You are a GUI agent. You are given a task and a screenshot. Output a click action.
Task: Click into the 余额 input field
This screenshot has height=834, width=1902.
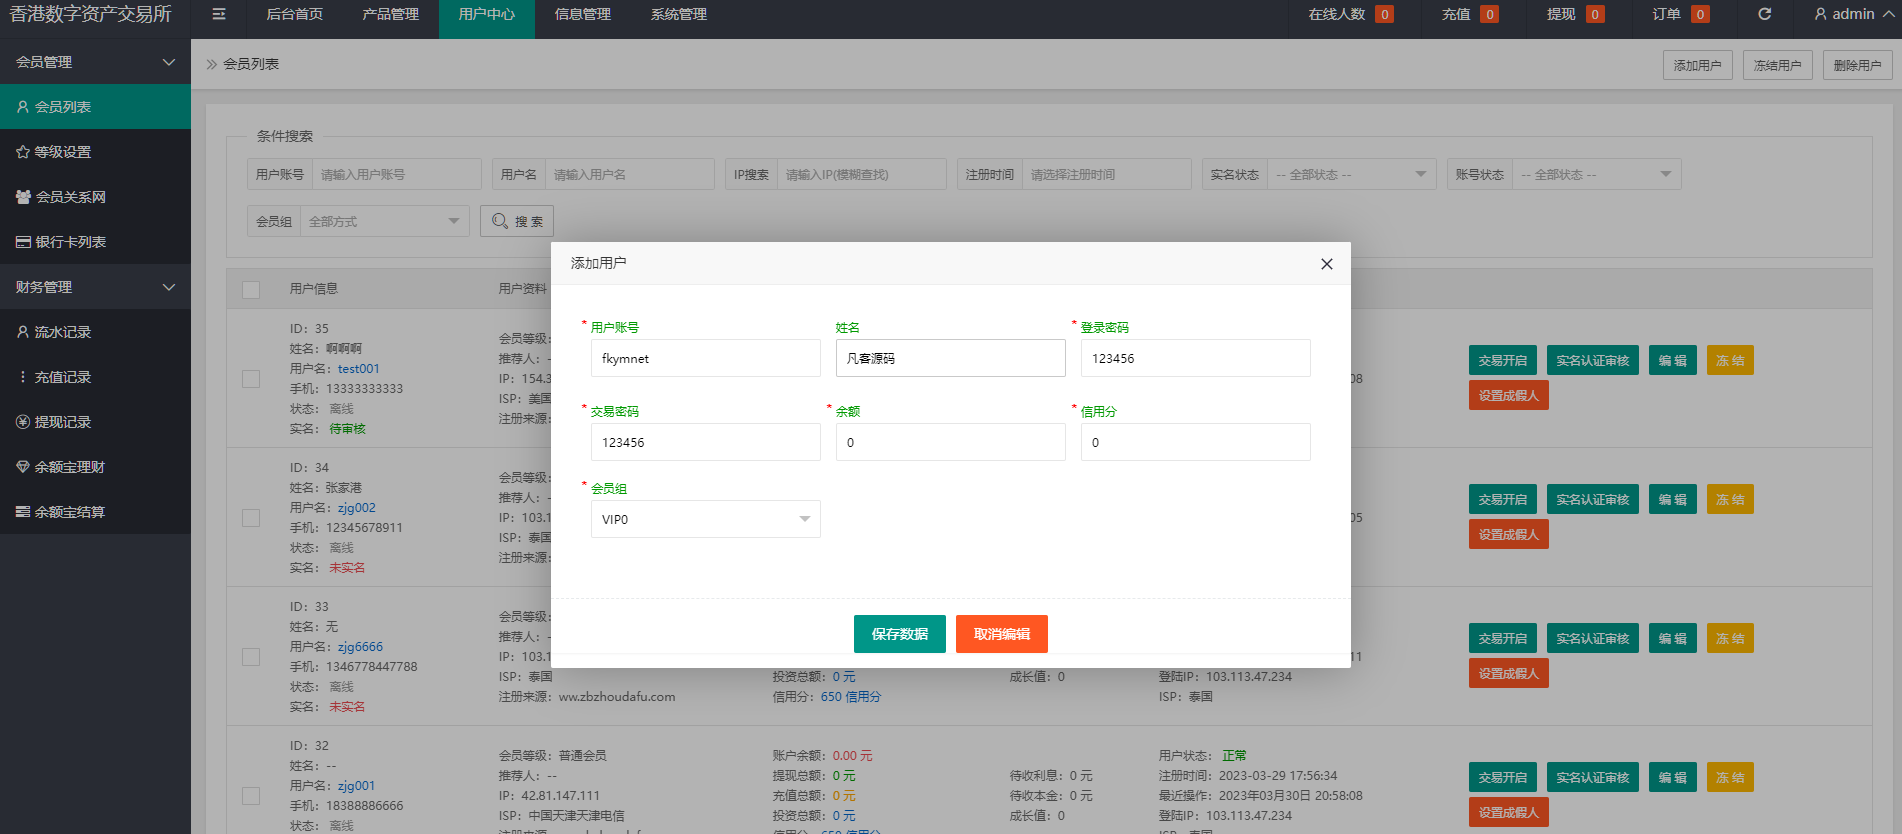point(950,442)
